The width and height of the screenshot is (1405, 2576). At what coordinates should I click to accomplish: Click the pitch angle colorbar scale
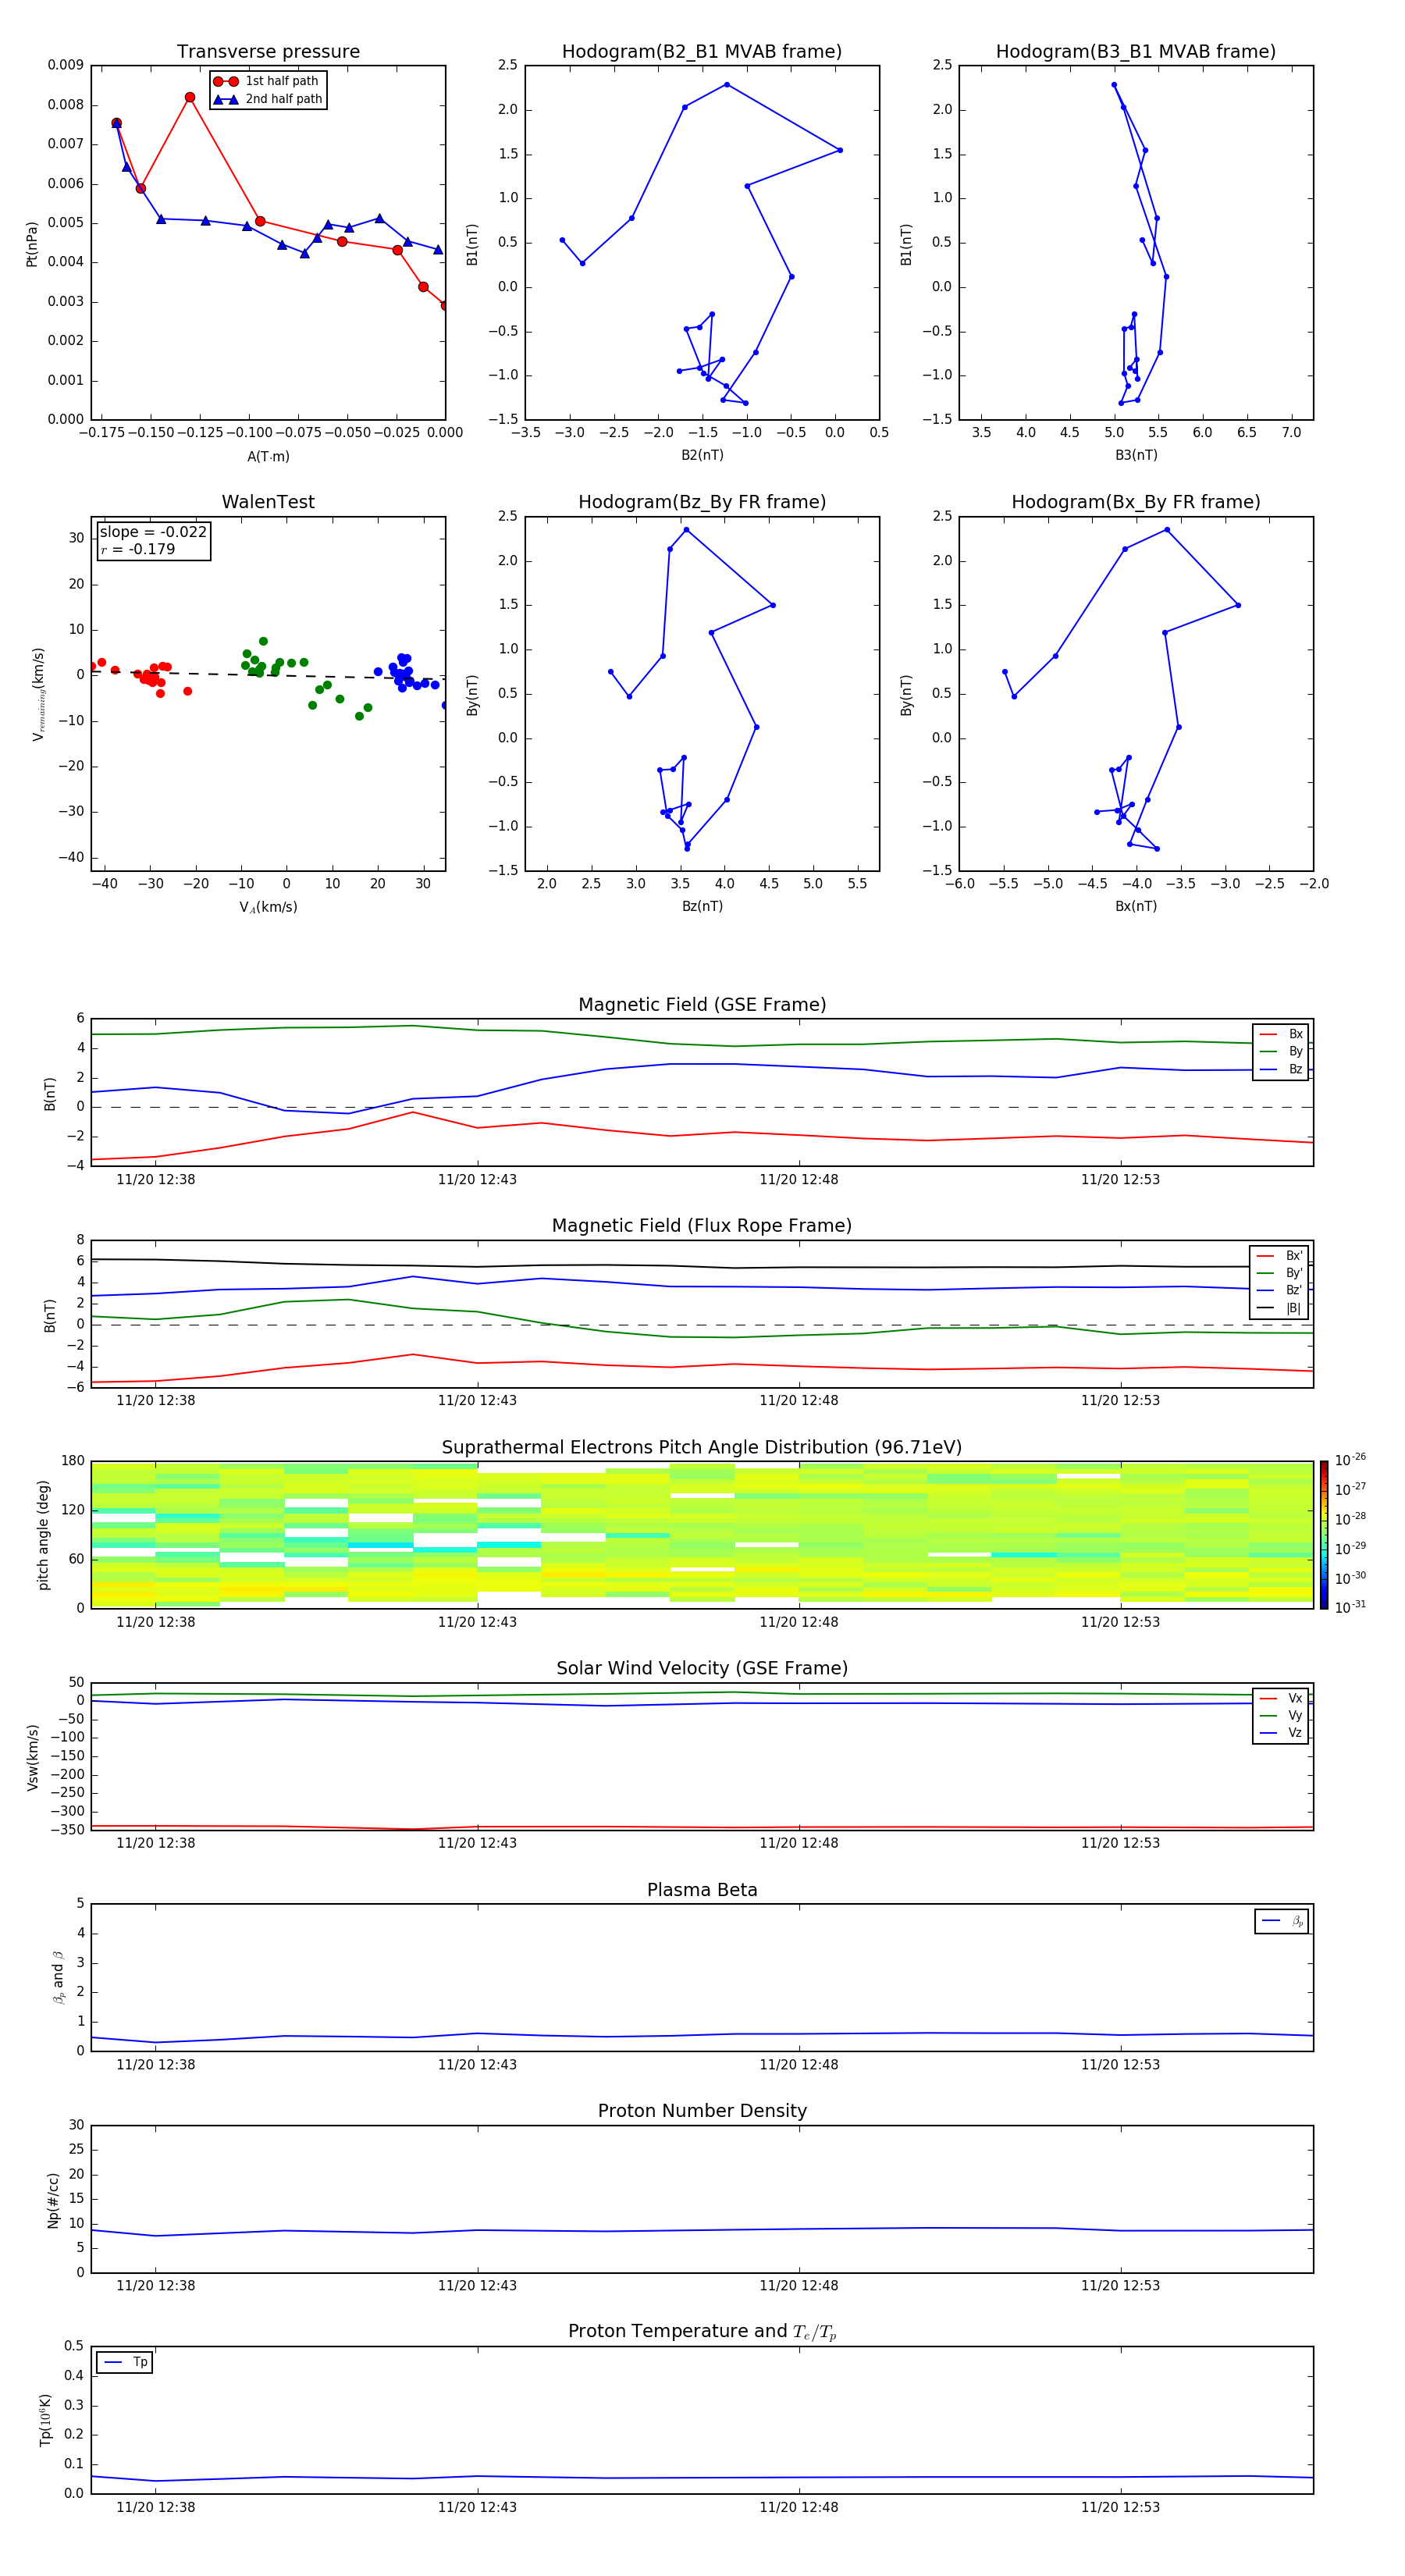pos(1324,1535)
